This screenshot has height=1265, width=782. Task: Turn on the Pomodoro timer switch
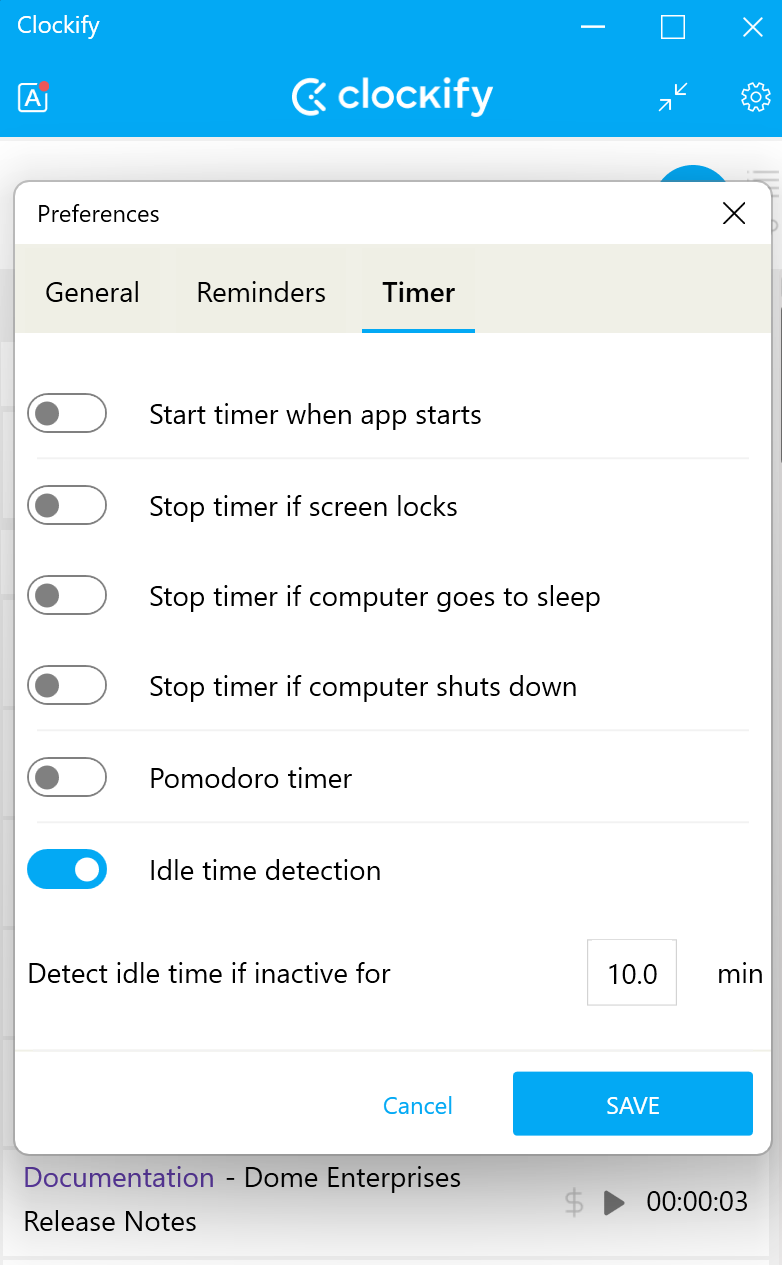(x=66, y=777)
